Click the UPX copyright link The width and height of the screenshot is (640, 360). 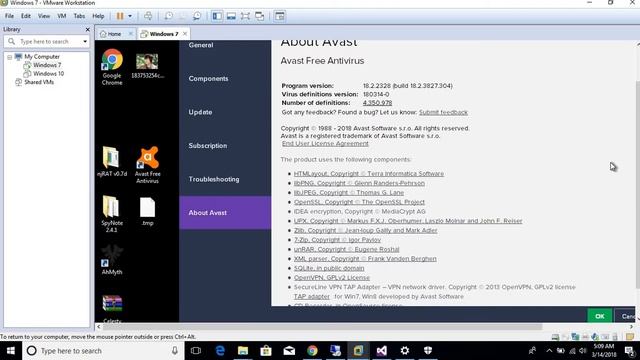pyautogui.click(x=408, y=221)
